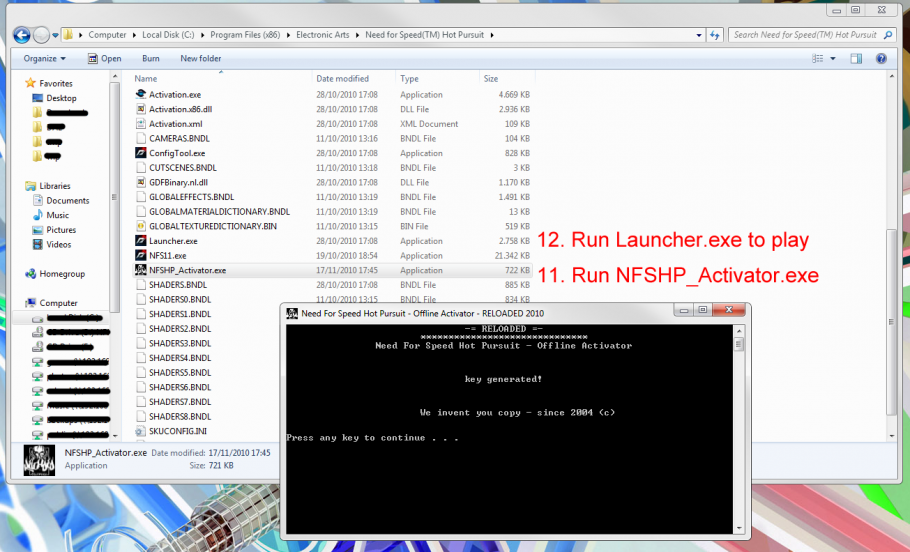Click the Help question mark icon
Image resolution: width=910 pixels, height=552 pixels.
click(881, 59)
